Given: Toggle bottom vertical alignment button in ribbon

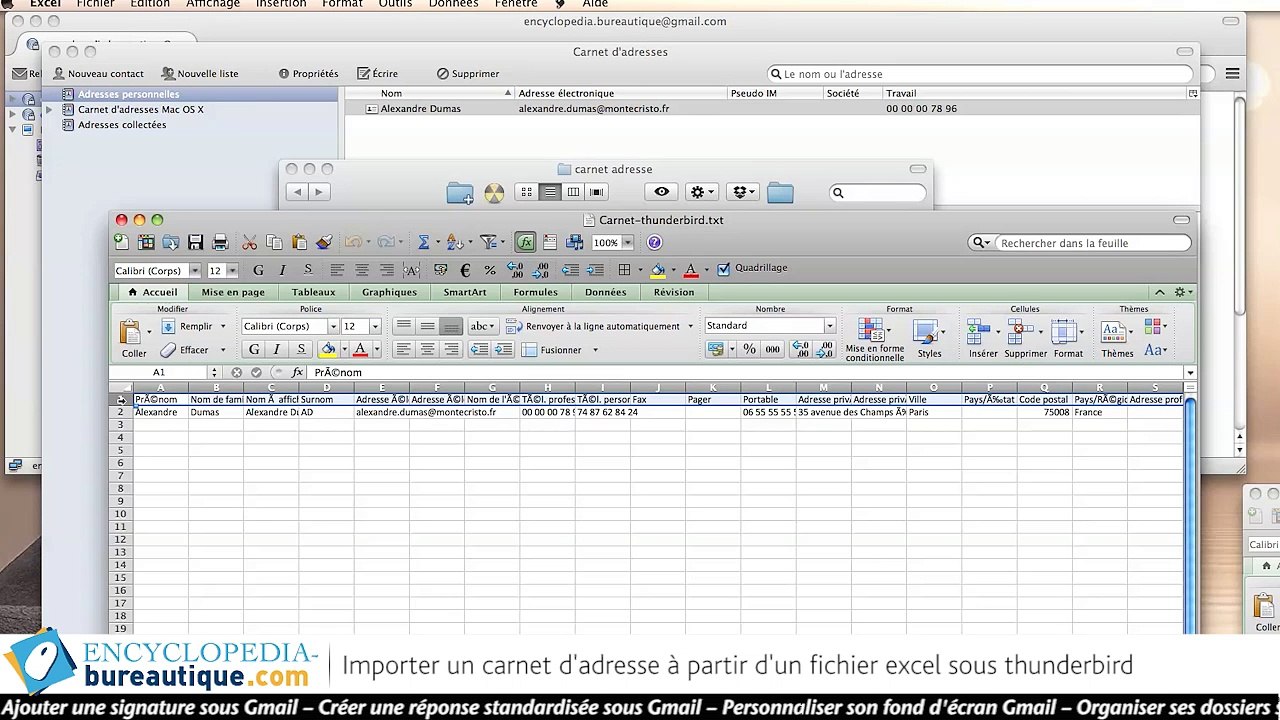Looking at the screenshot, I should [452, 326].
